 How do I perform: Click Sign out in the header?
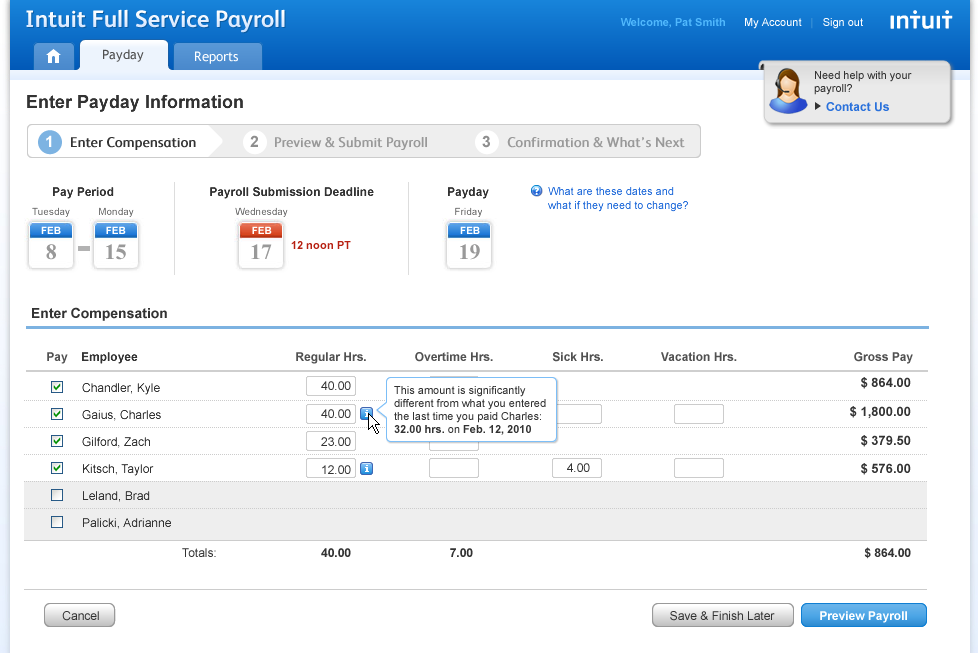pyautogui.click(x=842, y=22)
